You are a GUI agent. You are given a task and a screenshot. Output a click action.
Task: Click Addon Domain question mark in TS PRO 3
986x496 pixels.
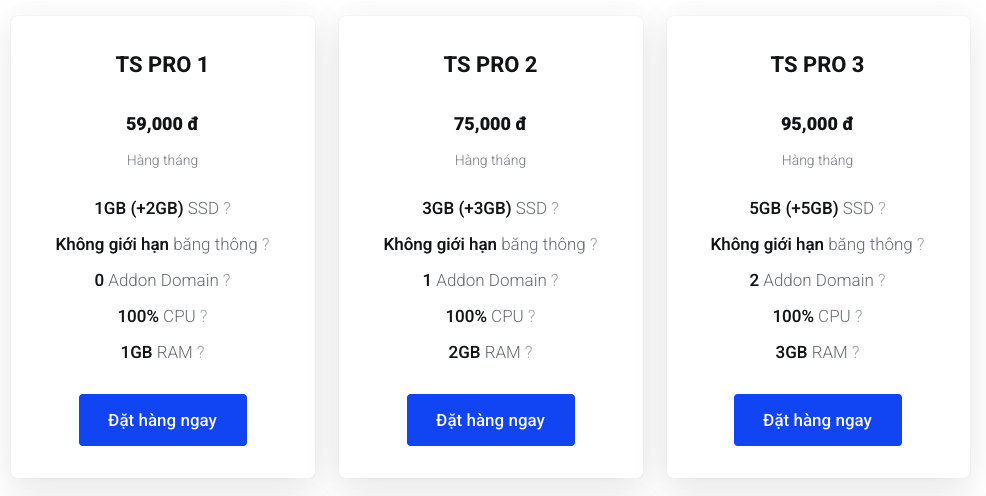[x=882, y=280]
